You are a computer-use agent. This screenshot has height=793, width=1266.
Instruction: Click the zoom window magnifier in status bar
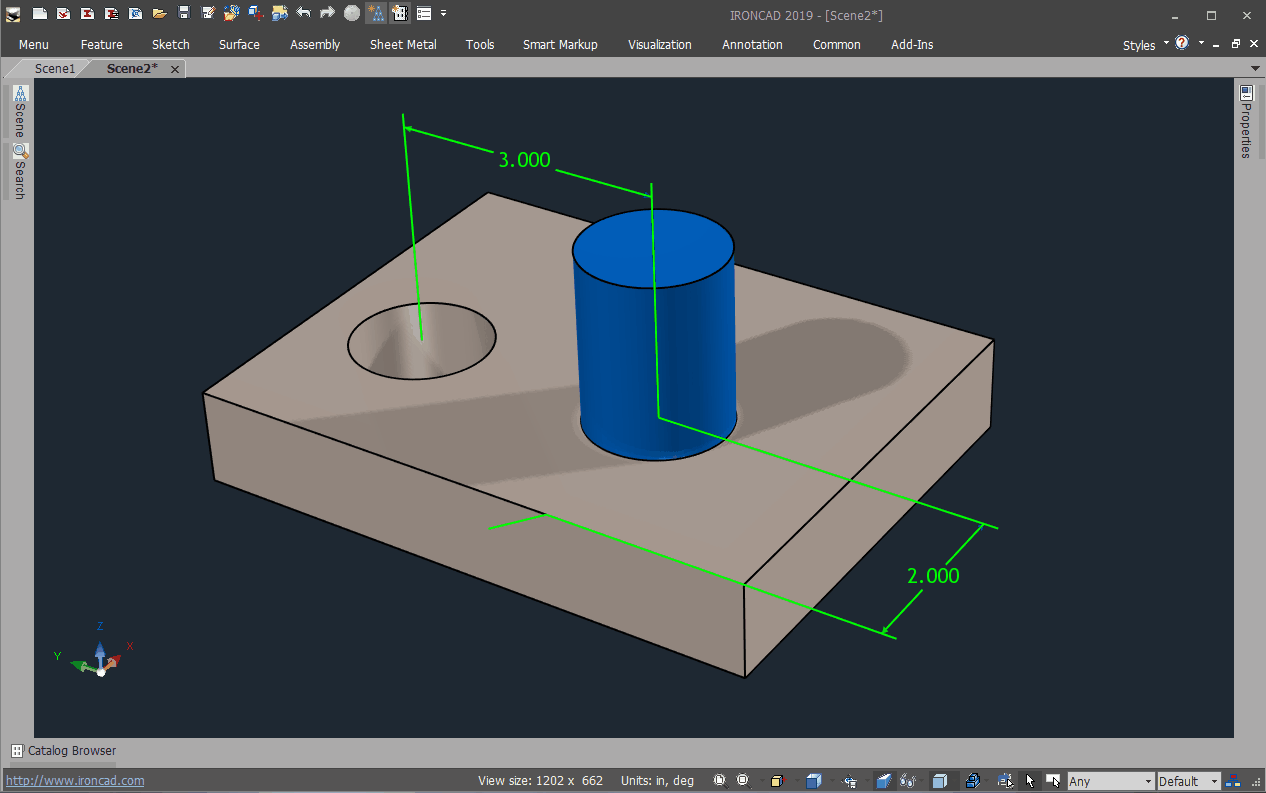tap(719, 781)
